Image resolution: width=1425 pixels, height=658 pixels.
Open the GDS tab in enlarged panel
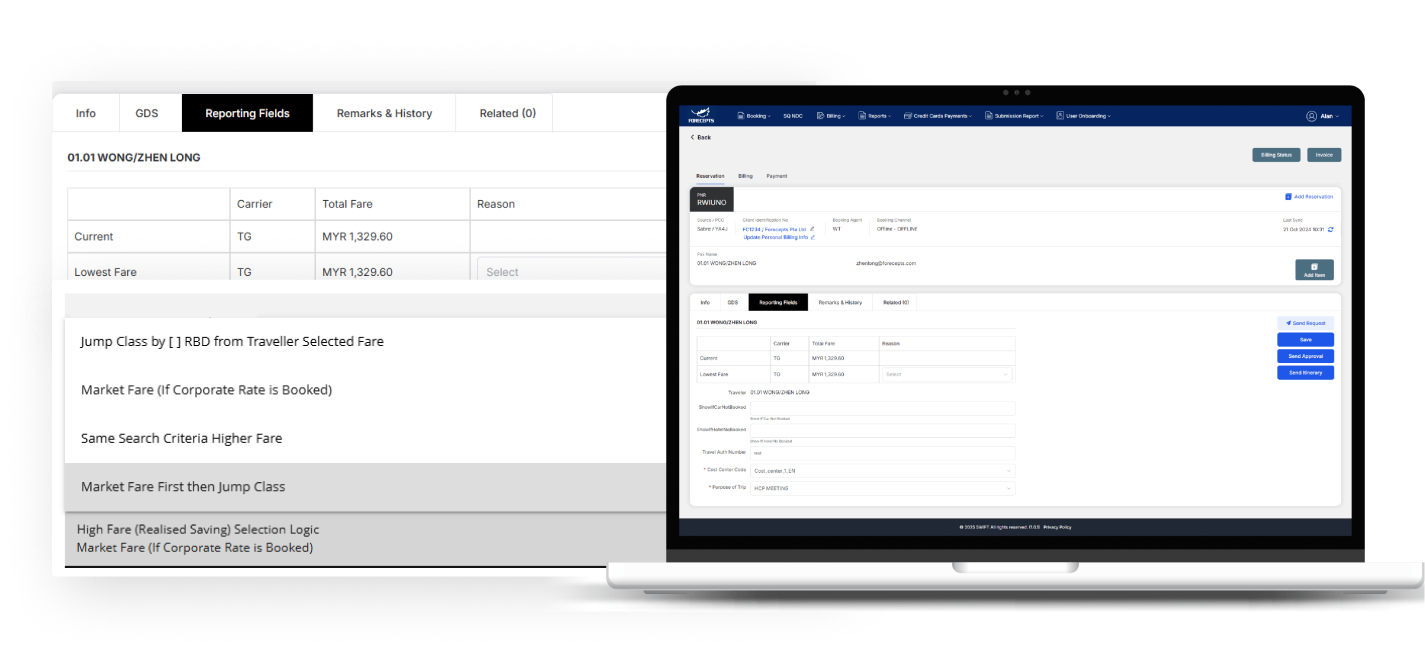147,113
